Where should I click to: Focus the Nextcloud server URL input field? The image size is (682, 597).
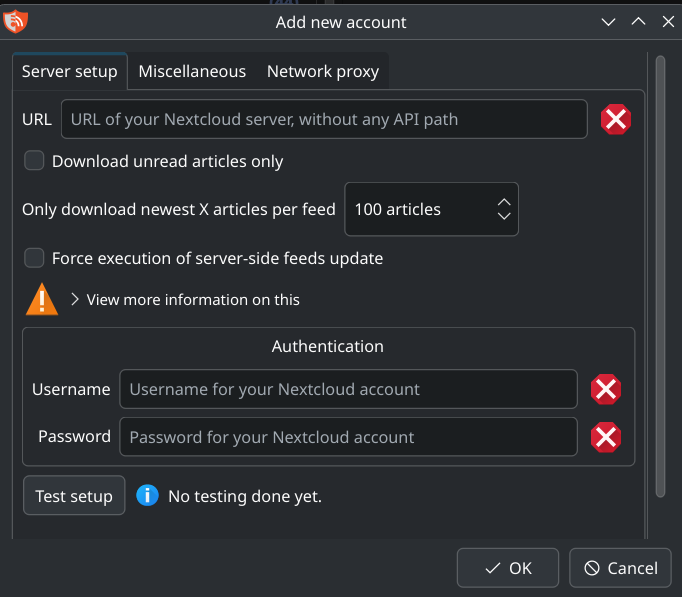tap(324, 119)
